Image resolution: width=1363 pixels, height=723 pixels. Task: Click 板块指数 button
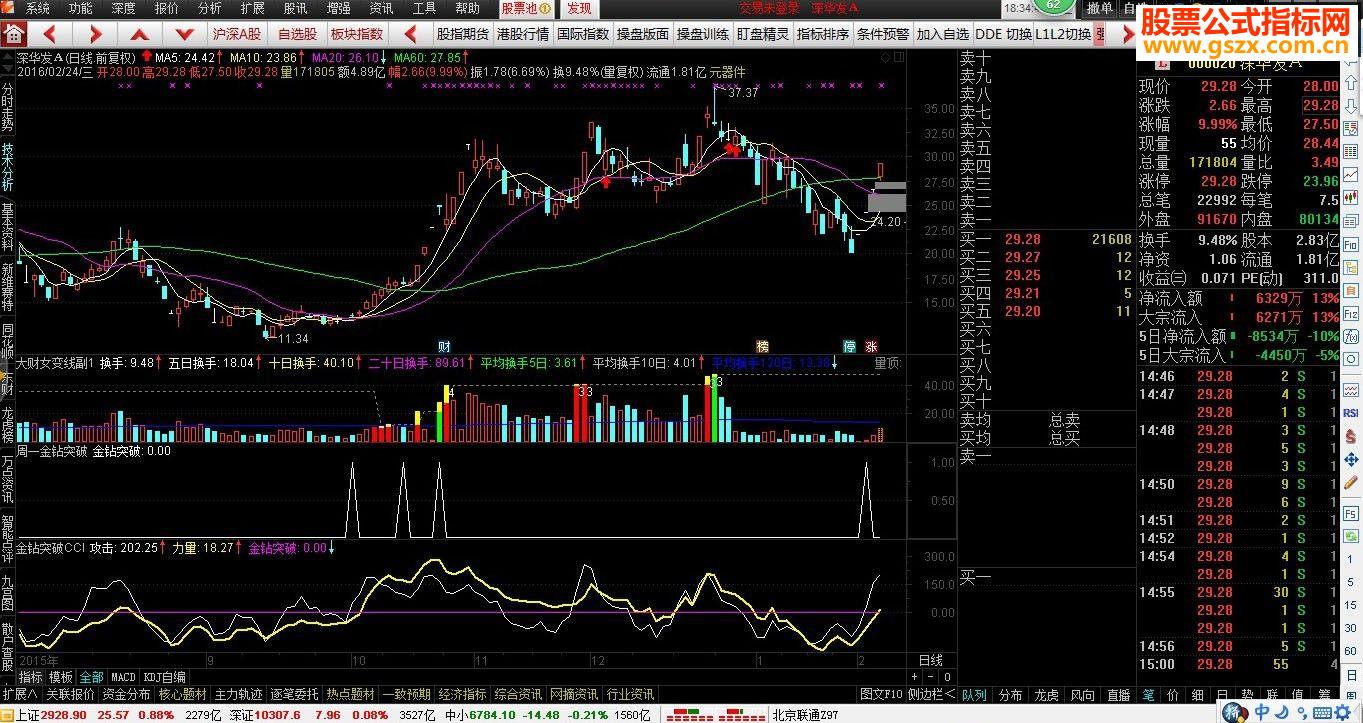point(357,34)
